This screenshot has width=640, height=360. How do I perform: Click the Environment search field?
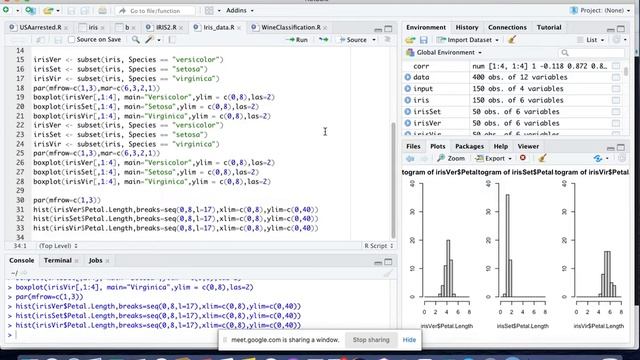(591, 52)
